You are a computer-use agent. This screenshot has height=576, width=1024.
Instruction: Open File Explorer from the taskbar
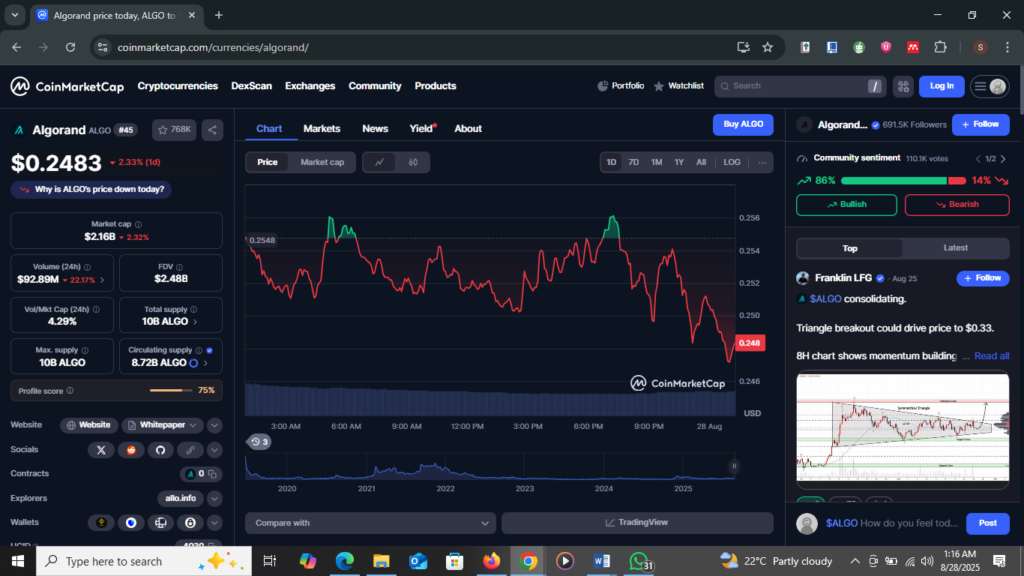(381, 561)
